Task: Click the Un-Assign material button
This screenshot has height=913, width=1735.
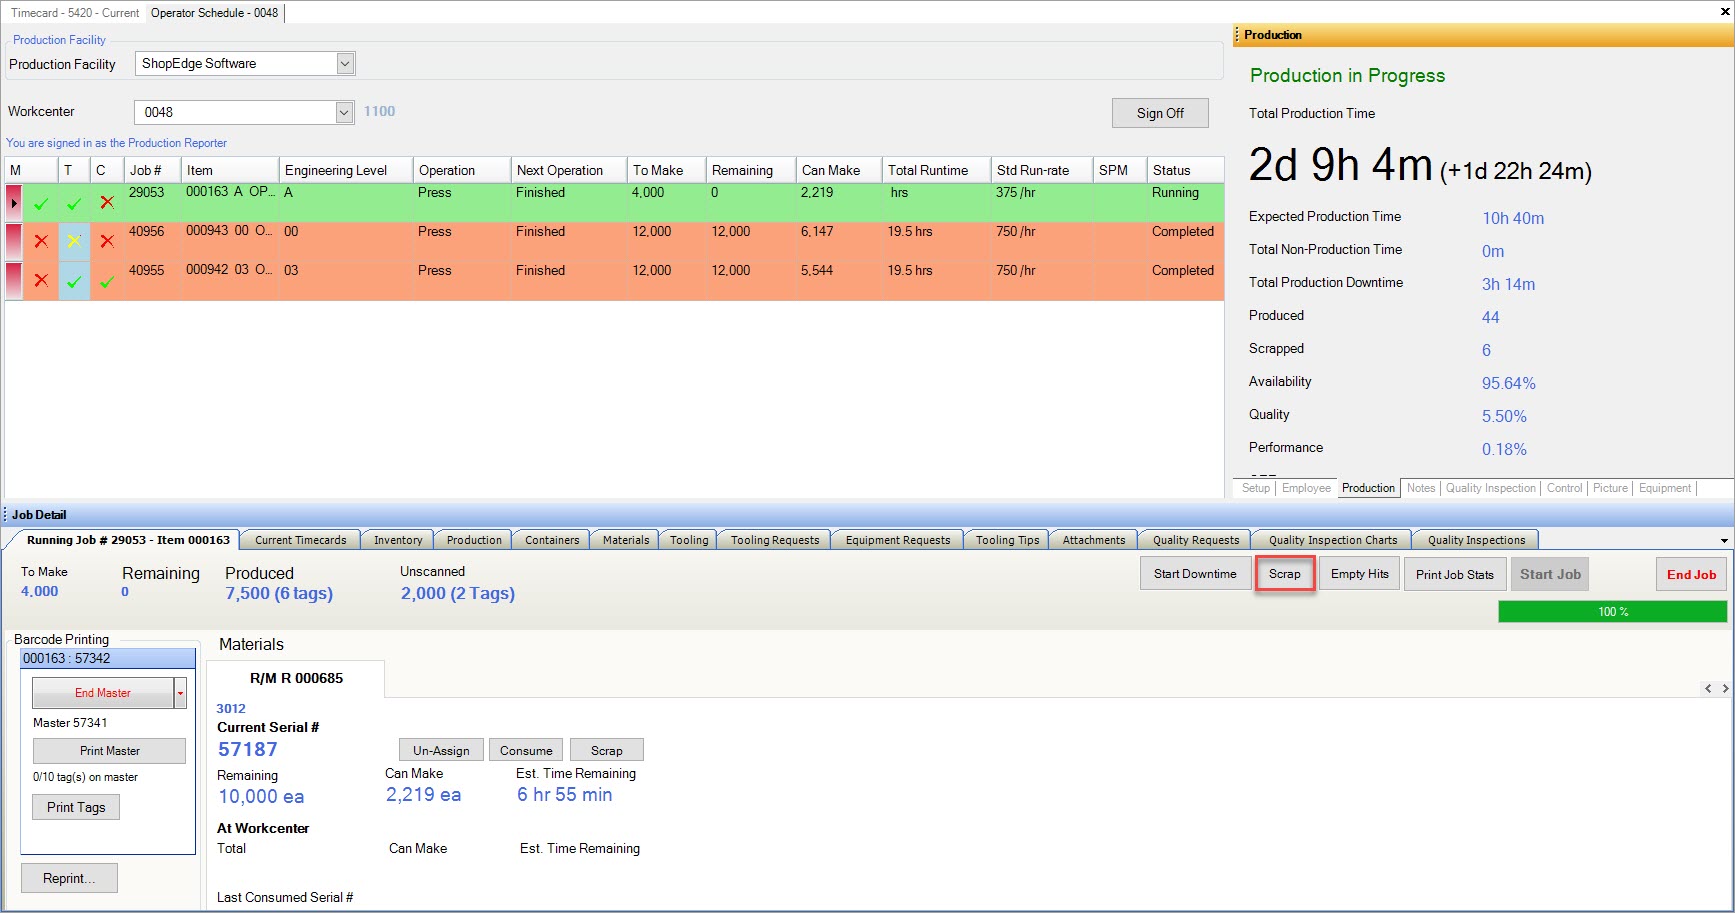Action: pyautogui.click(x=441, y=750)
